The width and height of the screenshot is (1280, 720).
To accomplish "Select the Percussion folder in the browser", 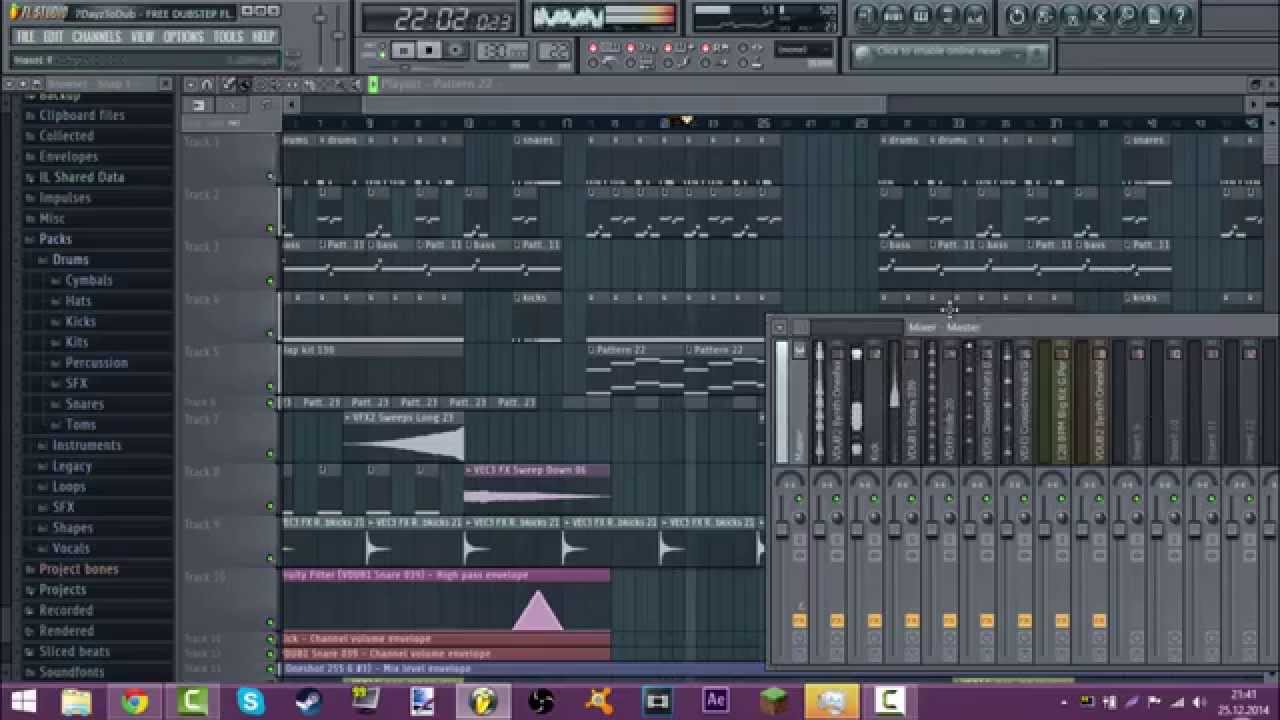I will [x=97, y=363].
